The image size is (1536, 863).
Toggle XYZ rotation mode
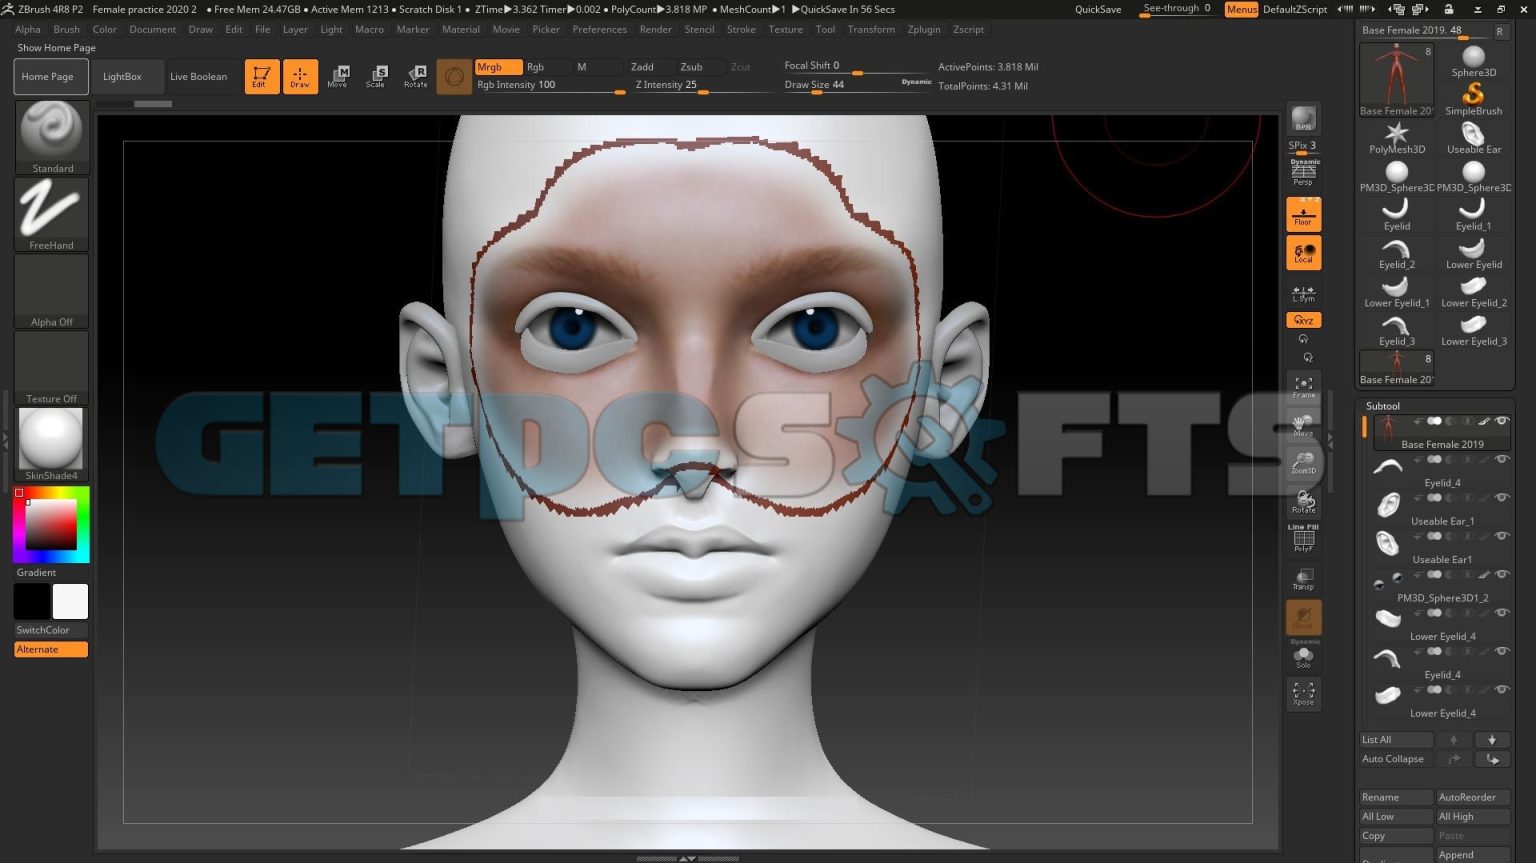[x=1303, y=320]
